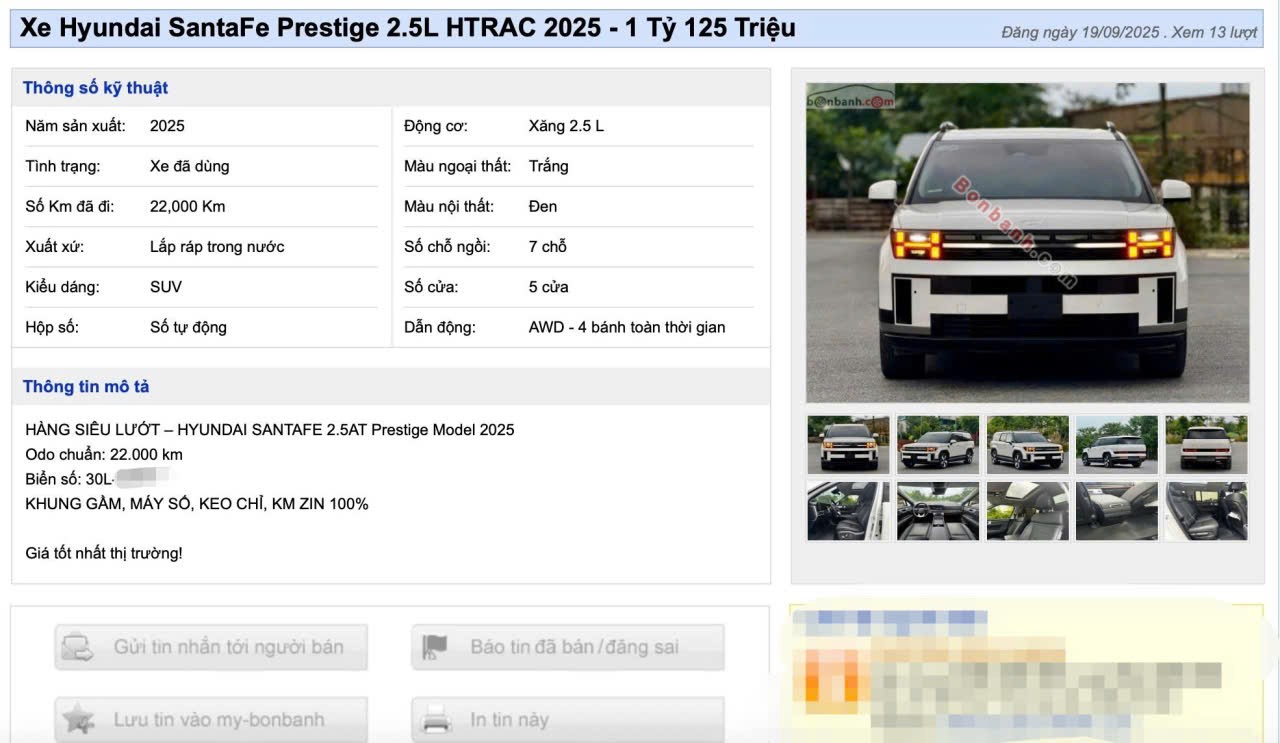The image size is (1280, 743).
Task: Click drivetrain value 'AWD - 4 bánh toàn thời gian'
Action: 627,327
